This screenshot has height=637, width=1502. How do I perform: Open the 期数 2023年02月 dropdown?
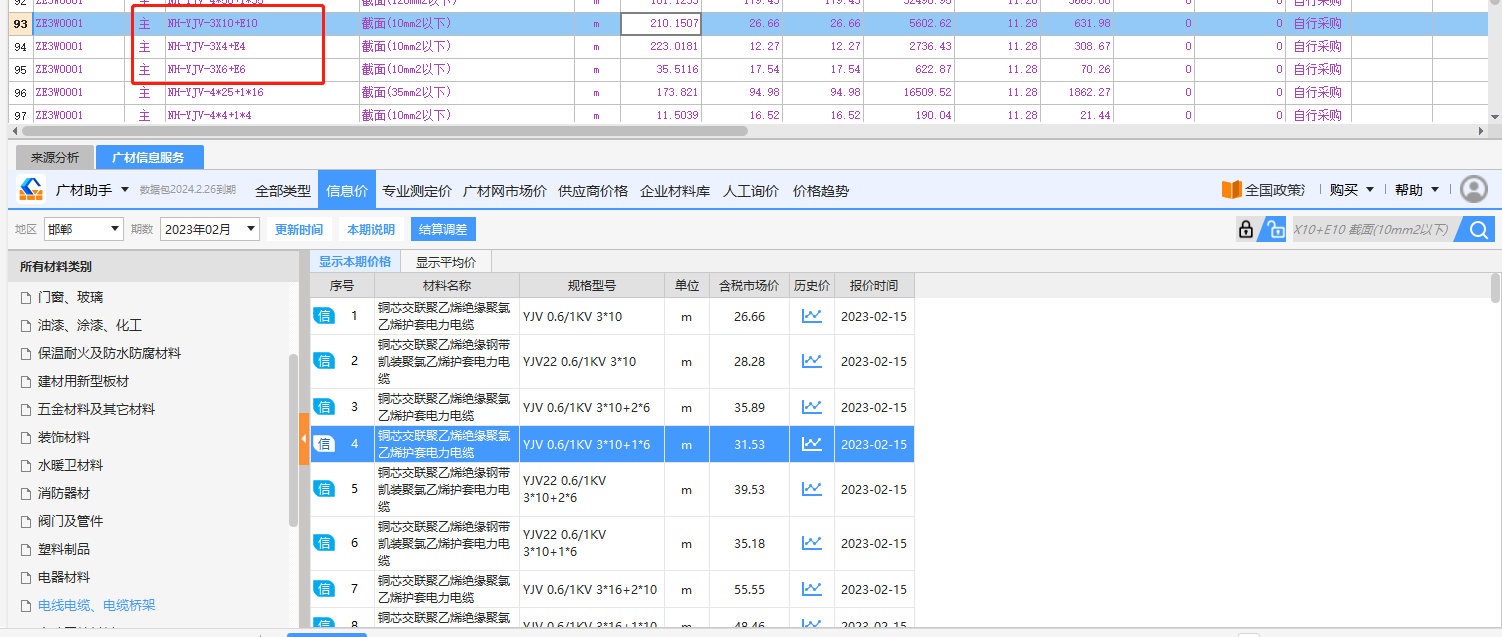(x=209, y=229)
